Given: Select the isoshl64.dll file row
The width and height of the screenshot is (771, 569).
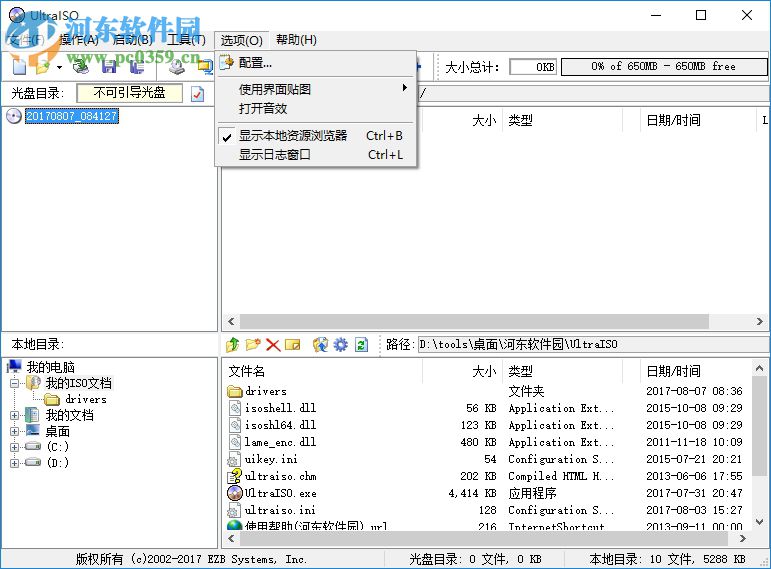Looking at the screenshot, I should tap(487, 425).
